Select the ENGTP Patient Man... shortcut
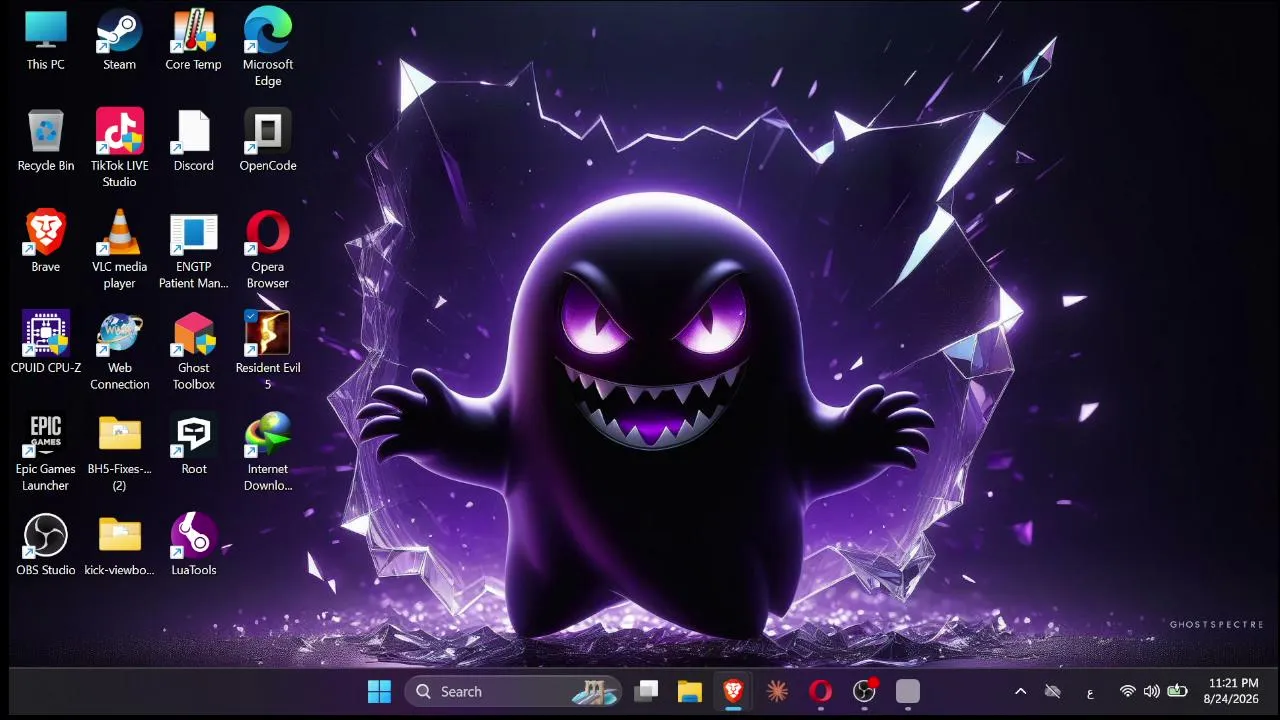 pos(194,250)
